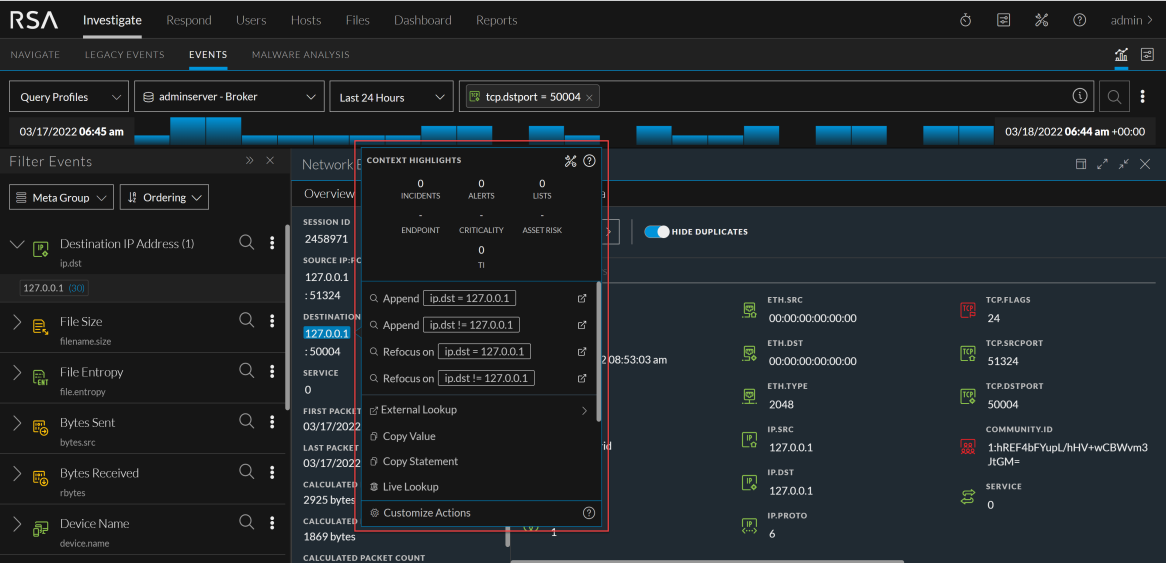Open Append ip.dst = 127.0.0.1 in new tab
The image size is (1166, 563).
tap(582, 298)
